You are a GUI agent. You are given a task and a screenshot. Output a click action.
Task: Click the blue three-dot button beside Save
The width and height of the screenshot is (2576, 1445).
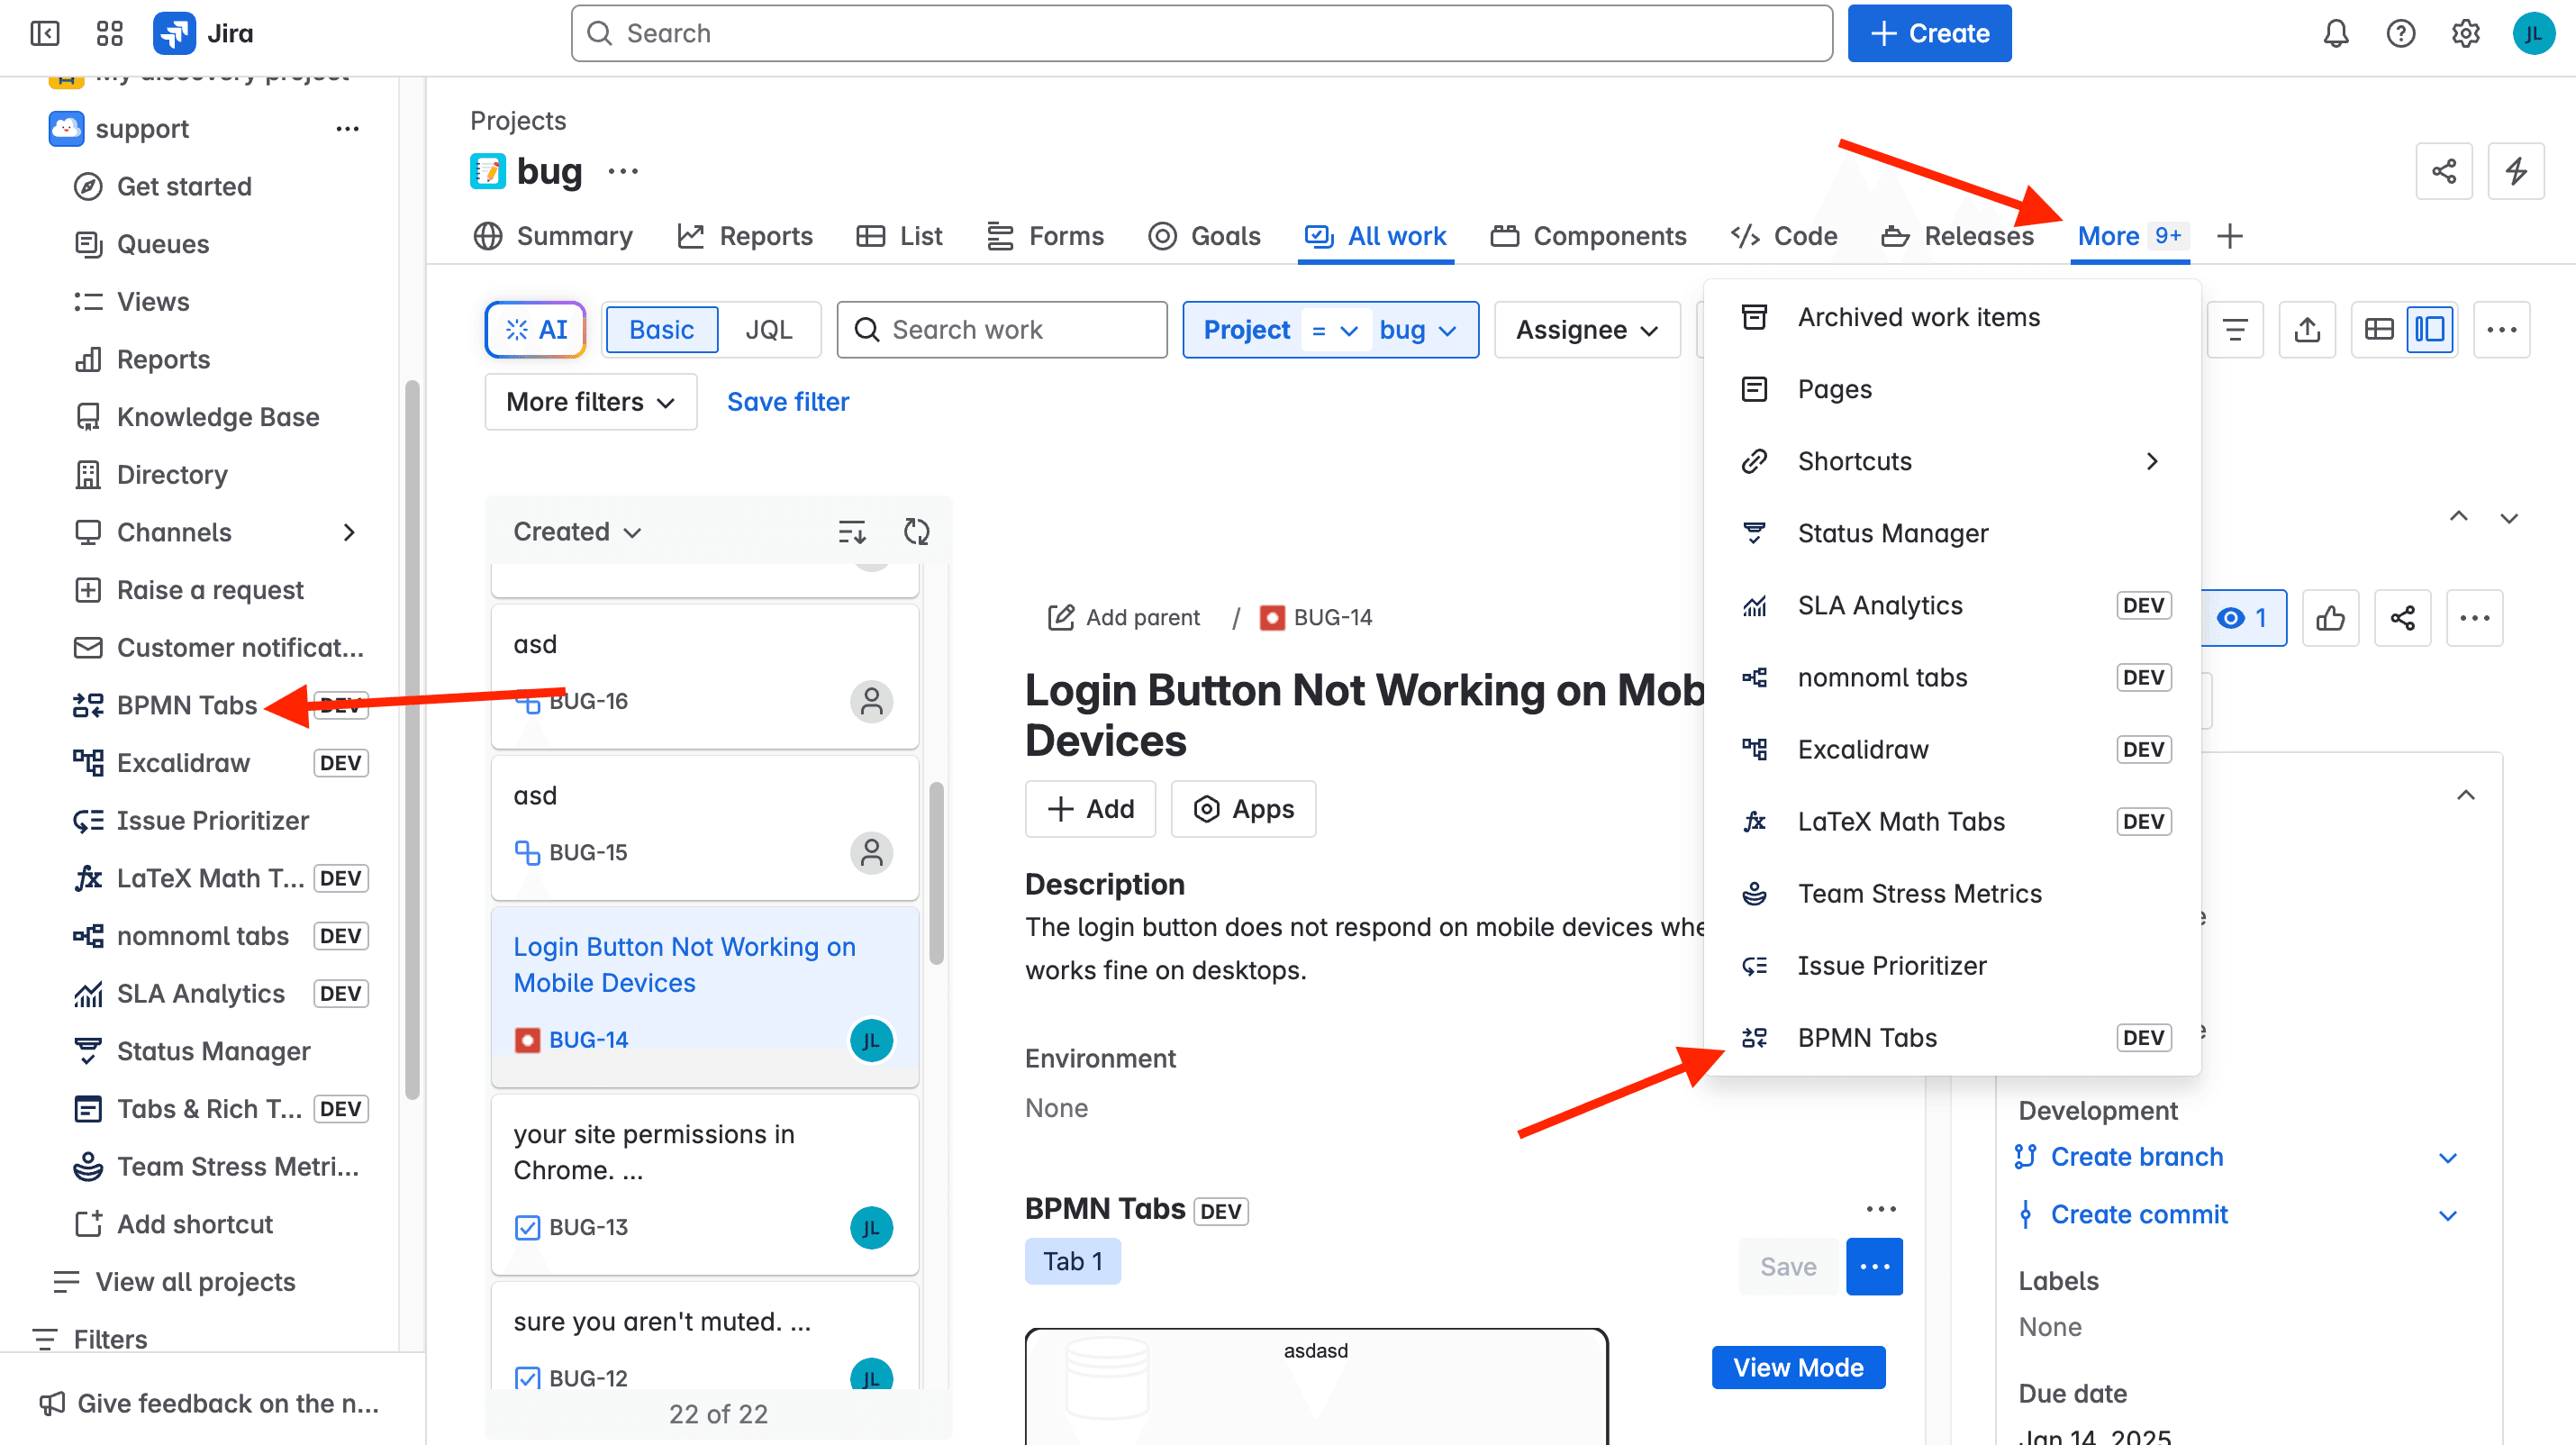pos(1874,1267)
